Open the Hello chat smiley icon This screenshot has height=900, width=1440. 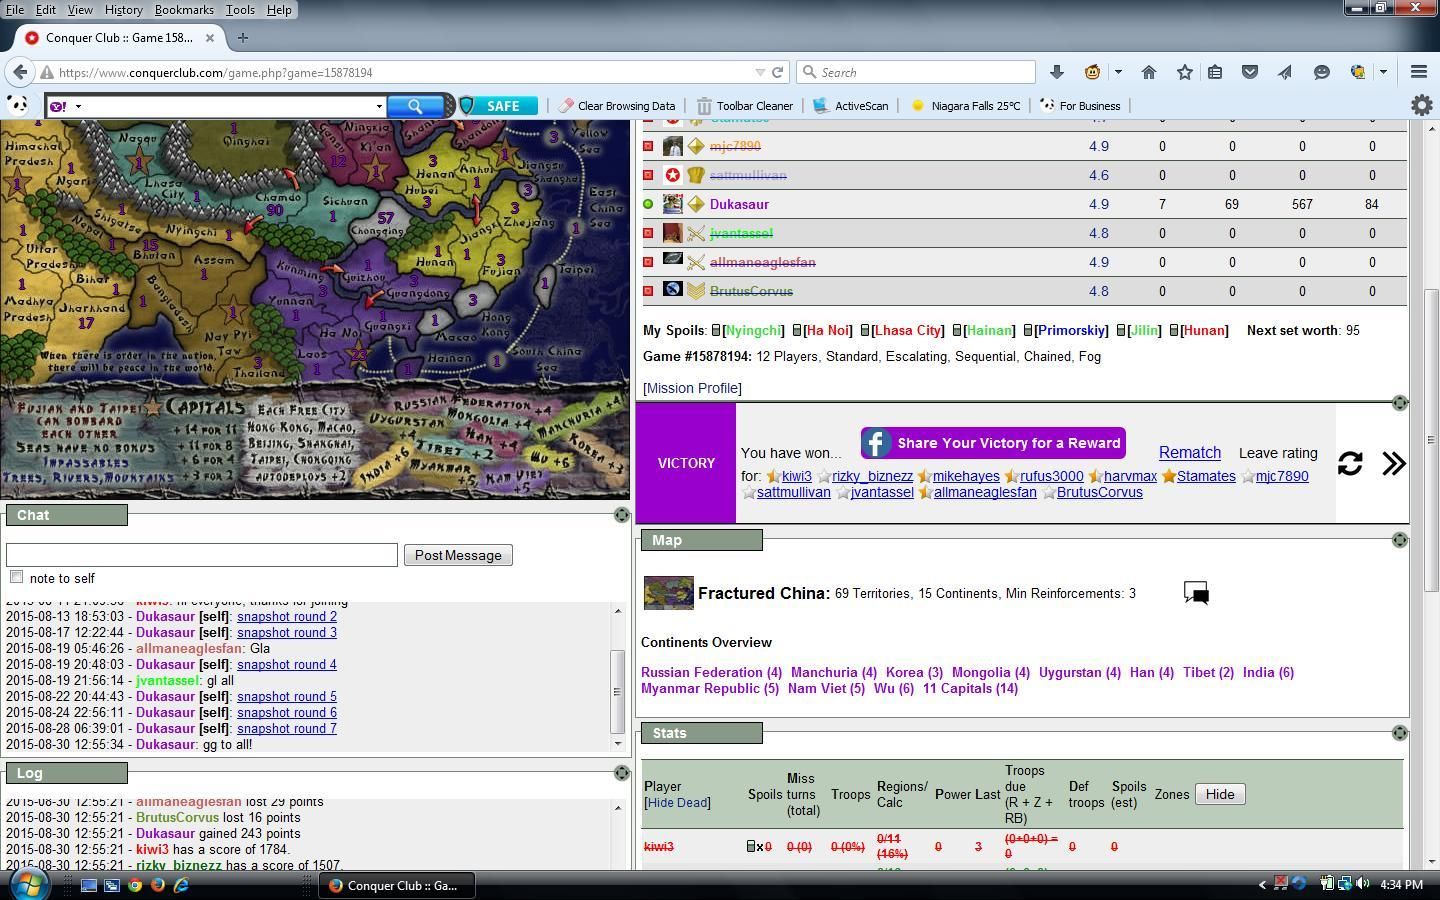(x=1322, y=72)
